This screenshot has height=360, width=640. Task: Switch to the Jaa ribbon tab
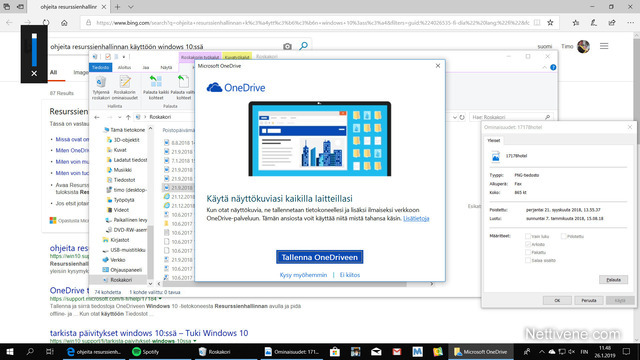(146, 67)
